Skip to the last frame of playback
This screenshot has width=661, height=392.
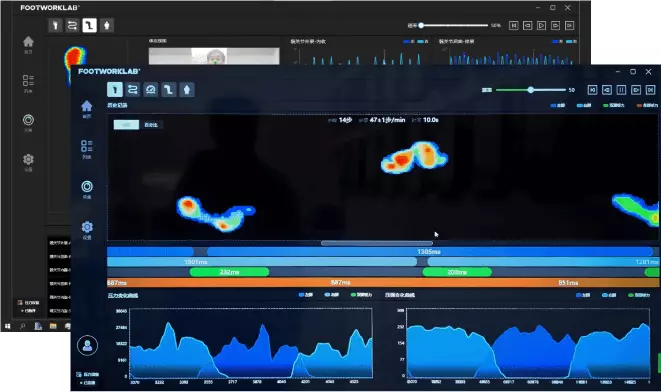tap(650, 90)
